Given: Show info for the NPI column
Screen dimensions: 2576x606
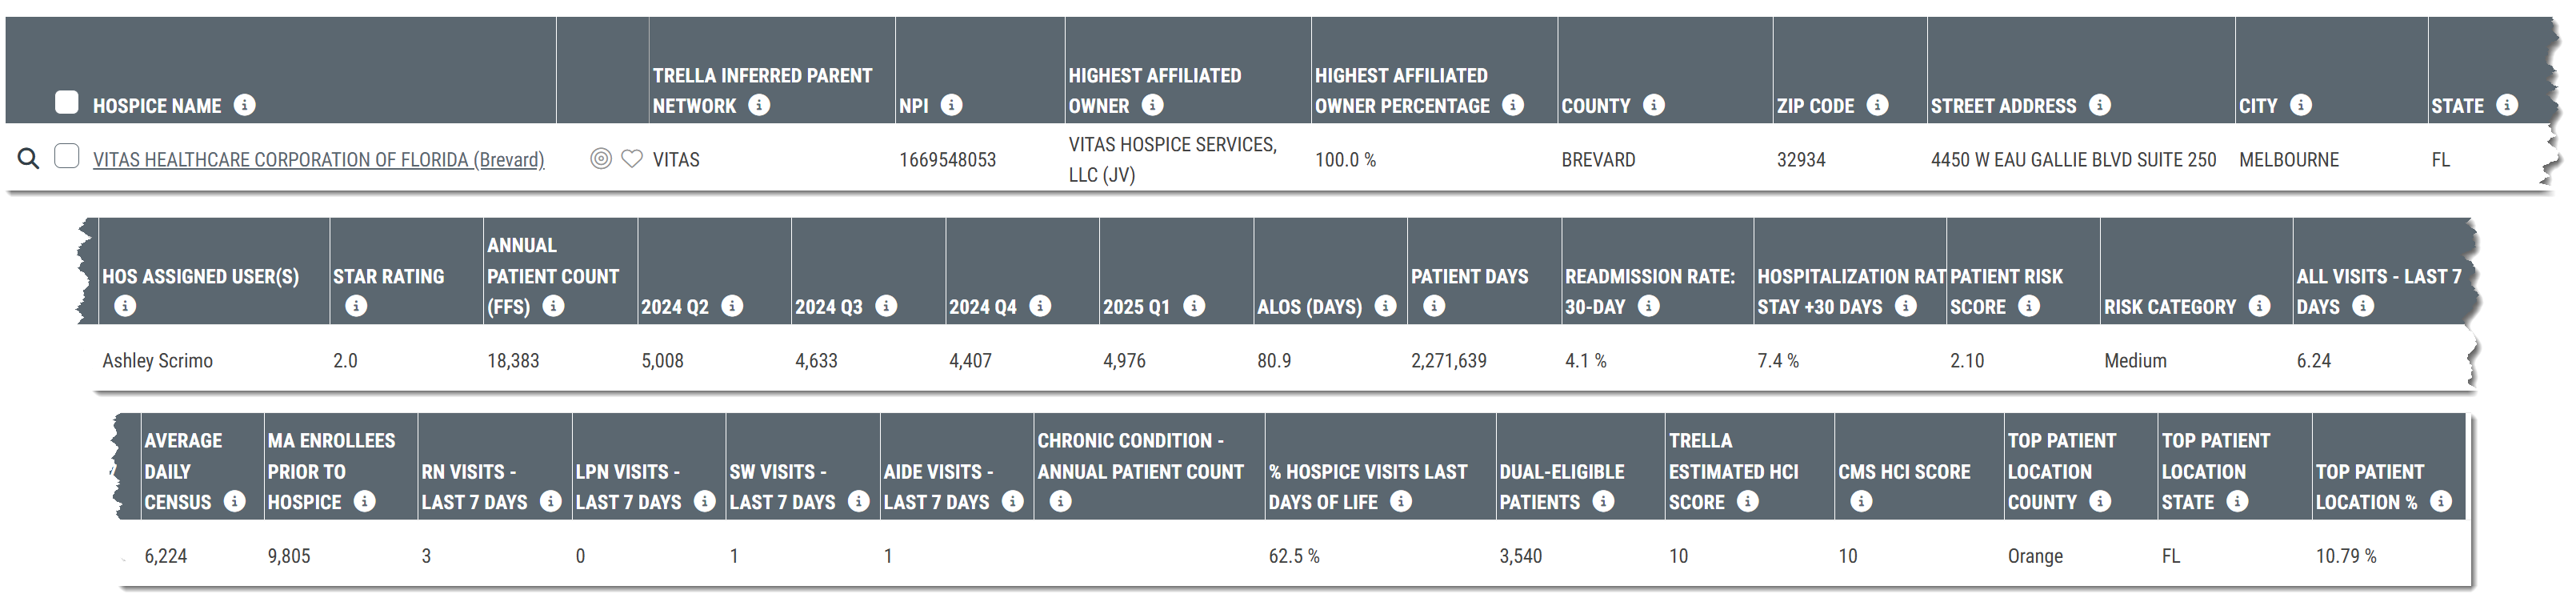Looking at the screenshot, I should coord(952,105).
